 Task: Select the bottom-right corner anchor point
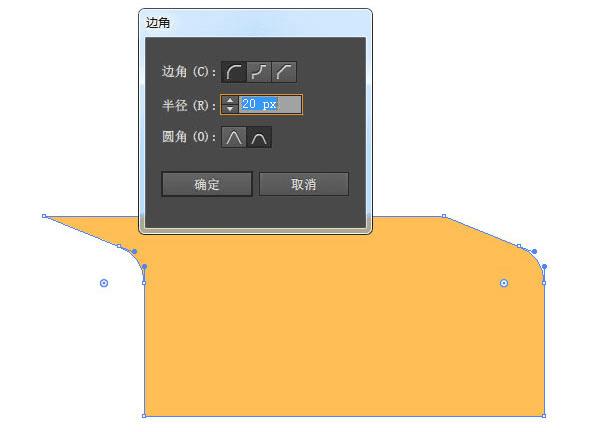544,416
